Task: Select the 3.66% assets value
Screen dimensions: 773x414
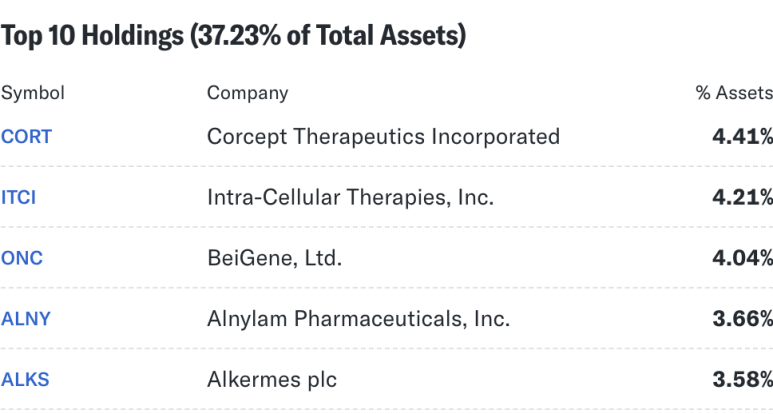Action: [x=742, y=319]
